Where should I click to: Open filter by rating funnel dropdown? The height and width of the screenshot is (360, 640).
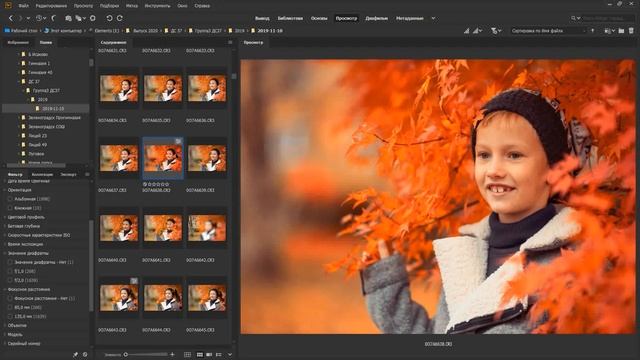click(x=496, y=31)
